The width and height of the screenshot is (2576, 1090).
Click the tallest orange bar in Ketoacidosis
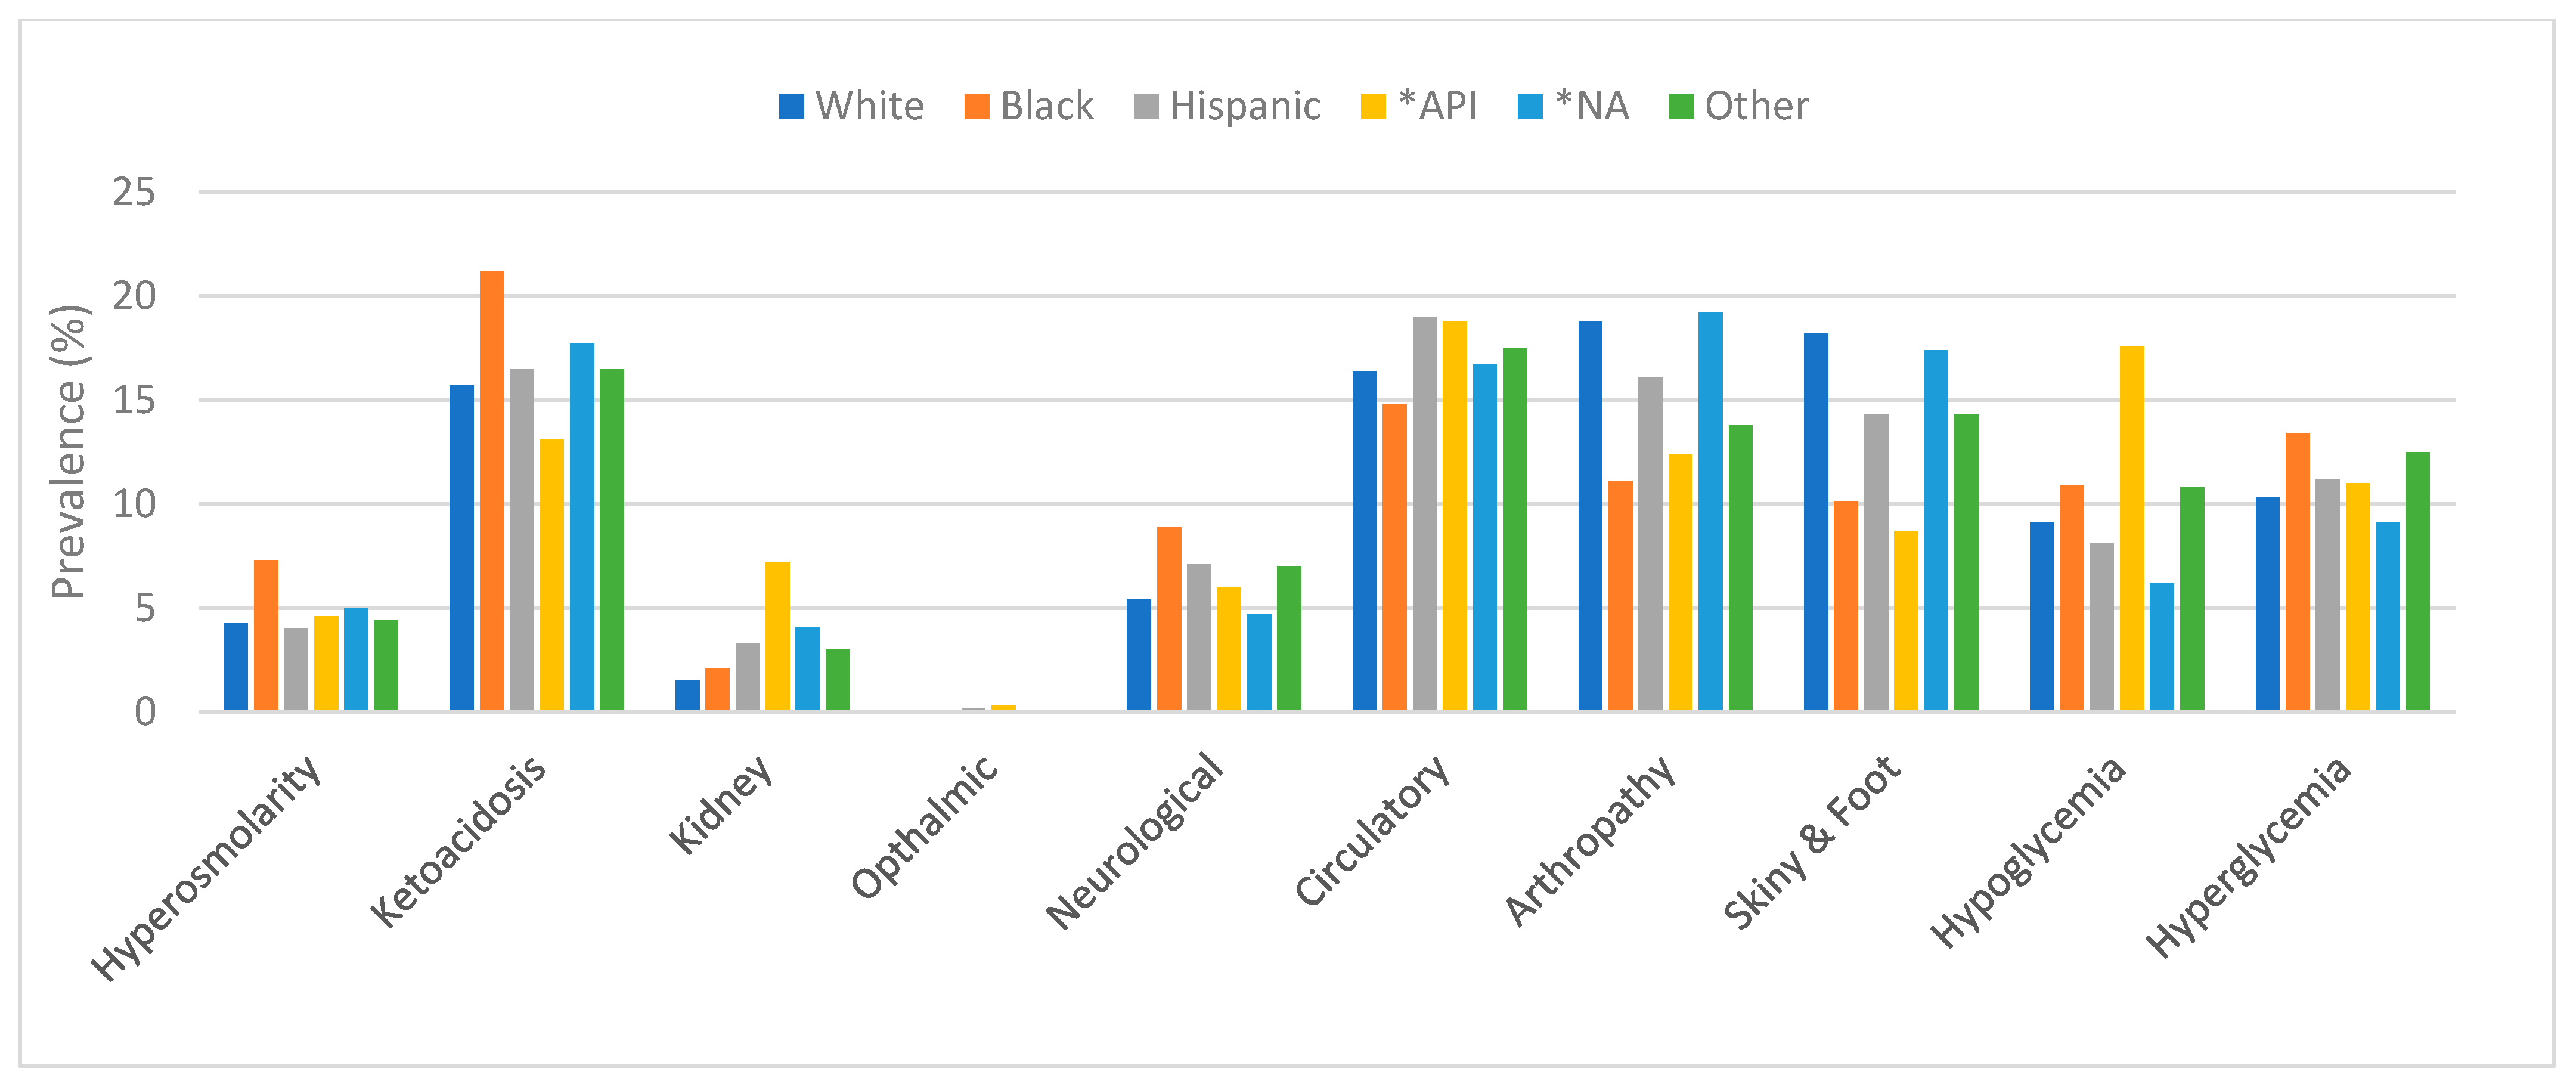pyautogui.click(x=492, y=490)
